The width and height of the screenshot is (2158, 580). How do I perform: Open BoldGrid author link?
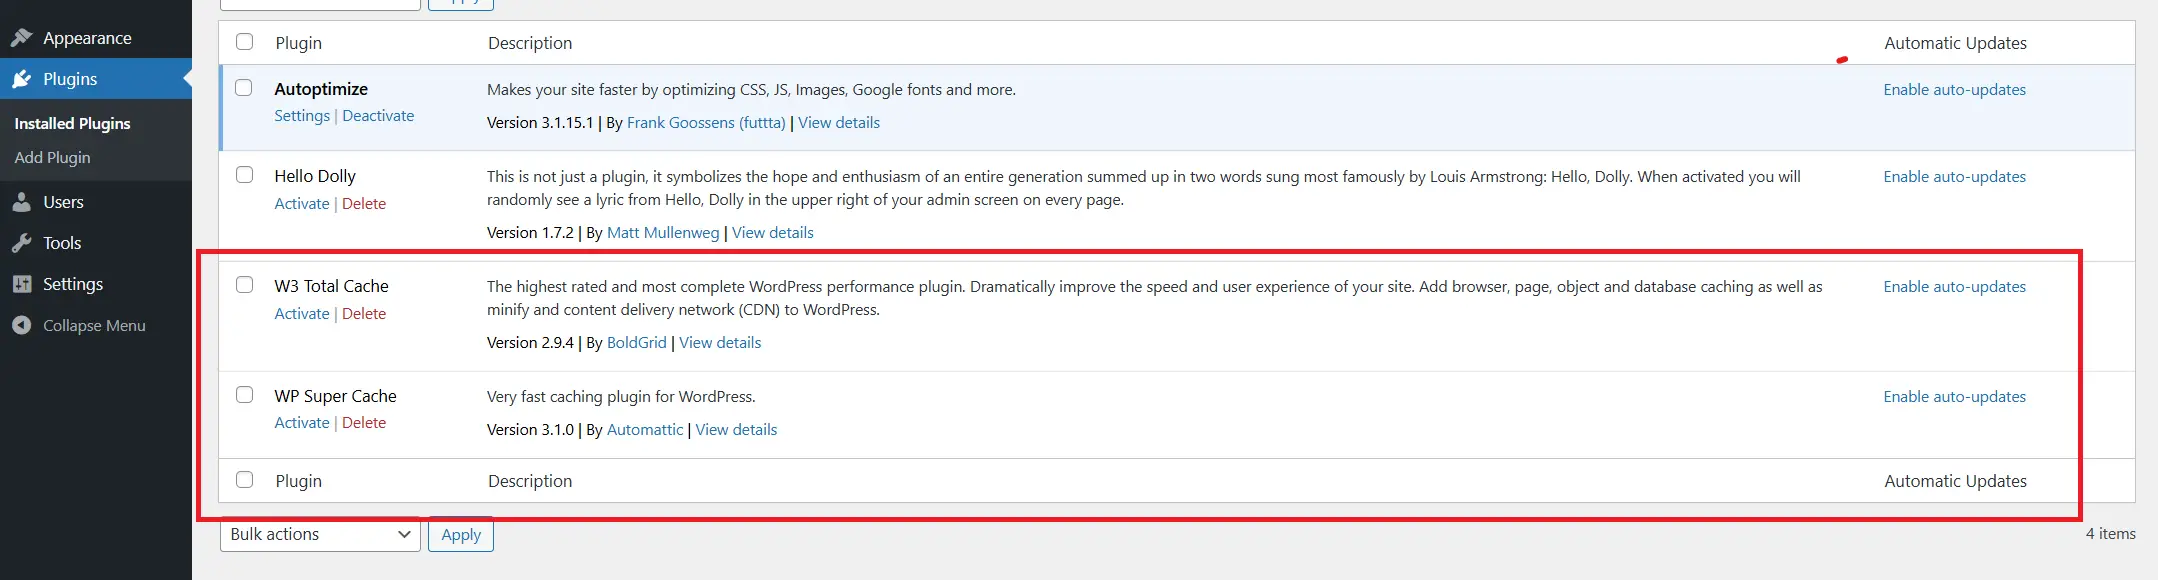click(637, 342)
